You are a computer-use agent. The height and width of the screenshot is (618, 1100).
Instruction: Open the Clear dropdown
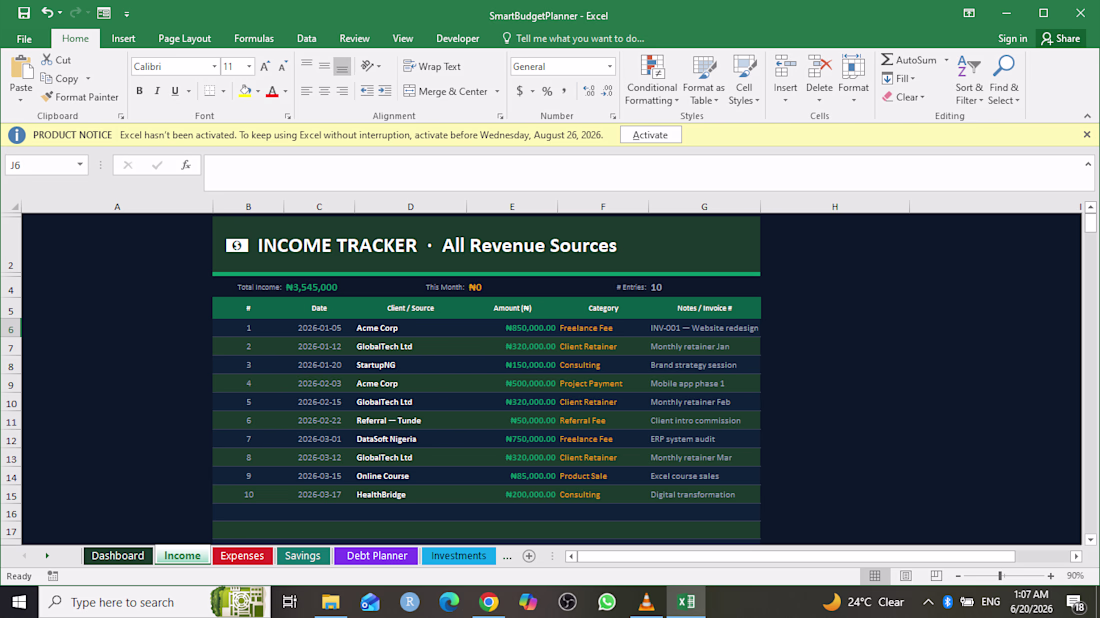[x=904, y=97]
